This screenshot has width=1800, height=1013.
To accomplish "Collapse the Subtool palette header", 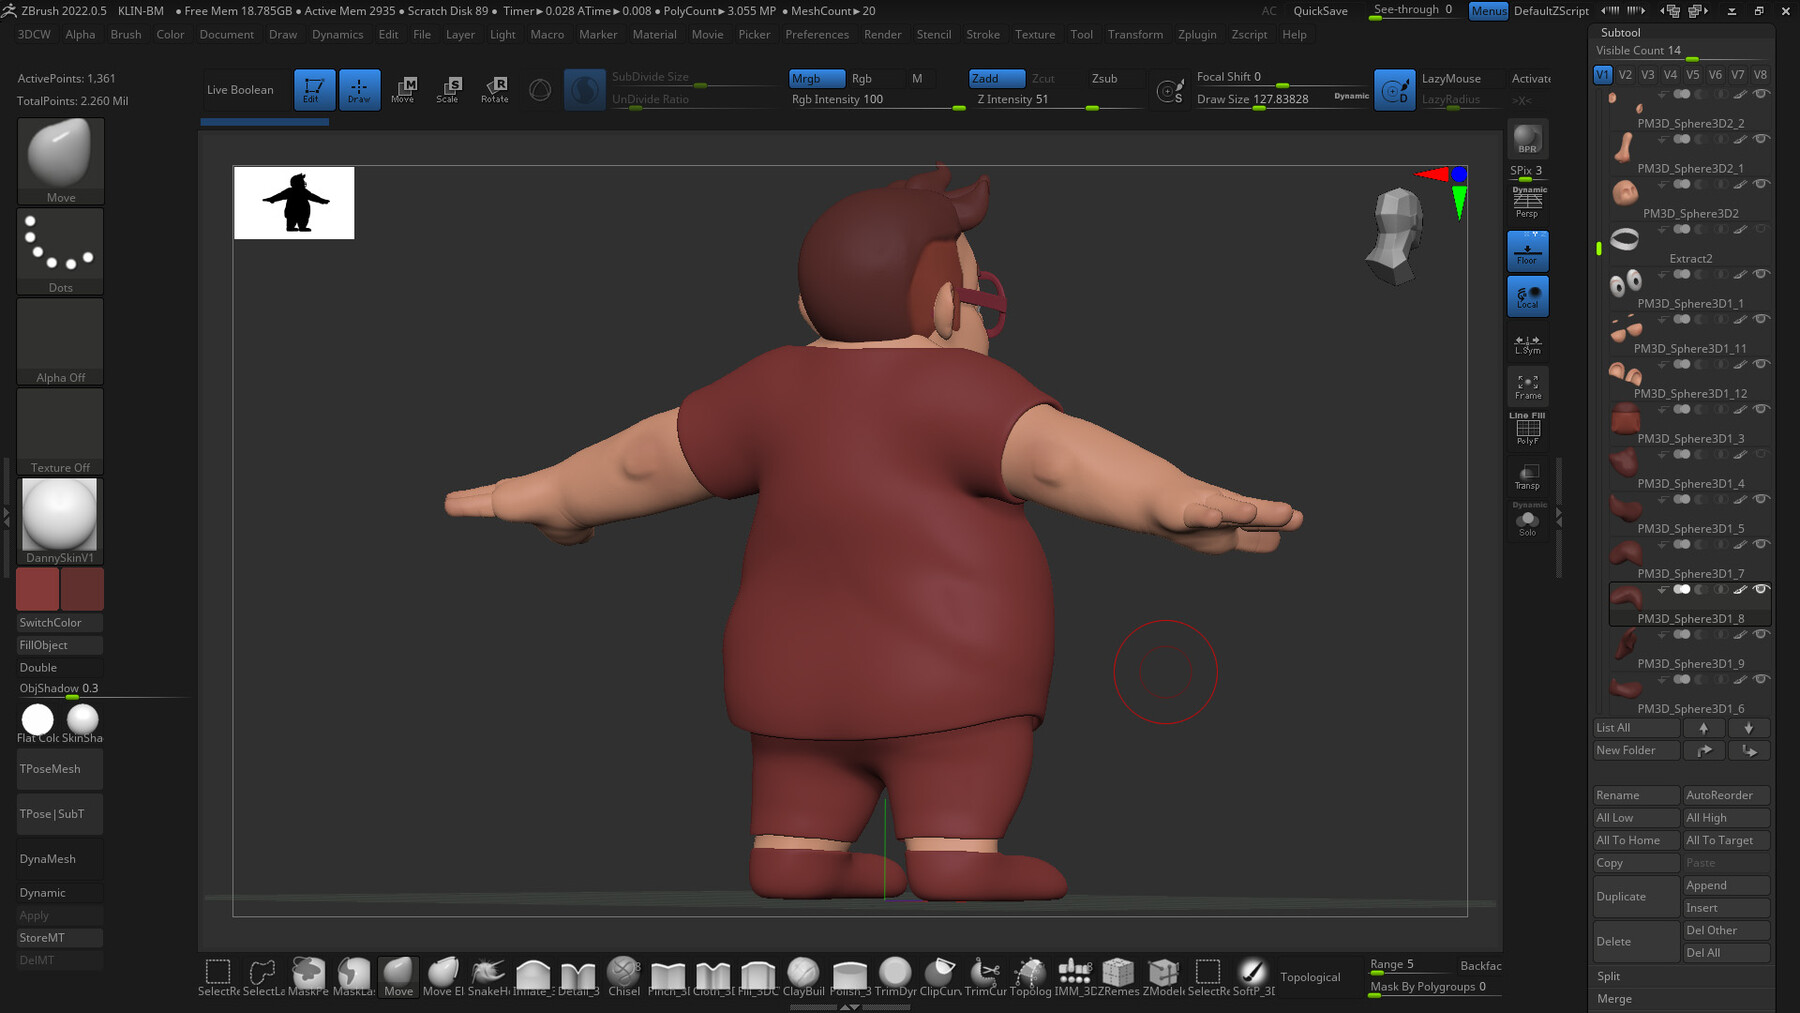I will pyautogui.click(x=1620, y=32).
